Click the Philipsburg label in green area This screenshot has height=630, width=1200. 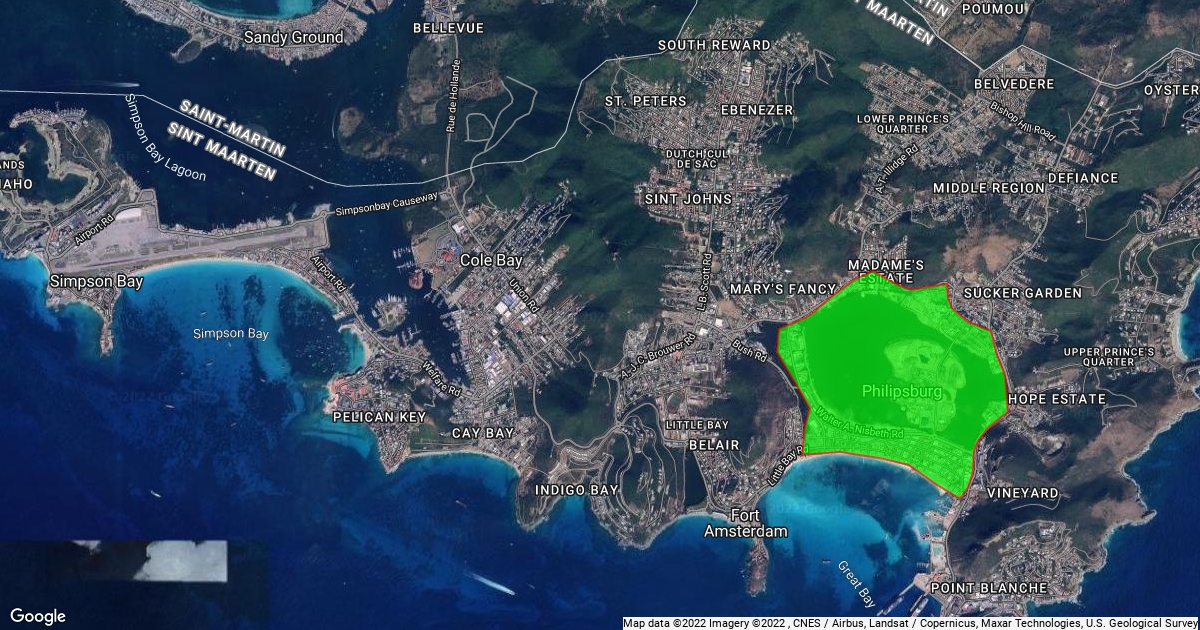click(x=902, y=392)
